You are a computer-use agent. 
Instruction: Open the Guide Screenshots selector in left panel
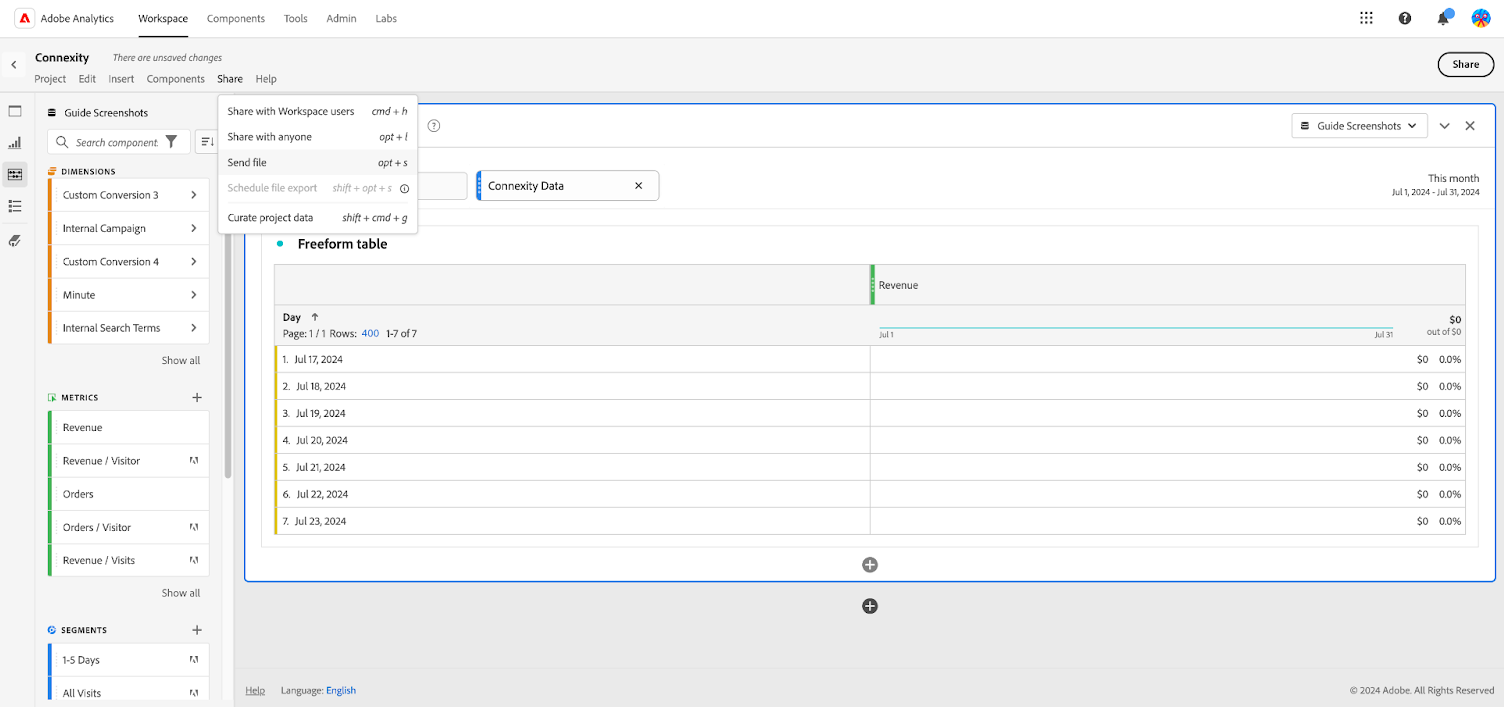98,113
